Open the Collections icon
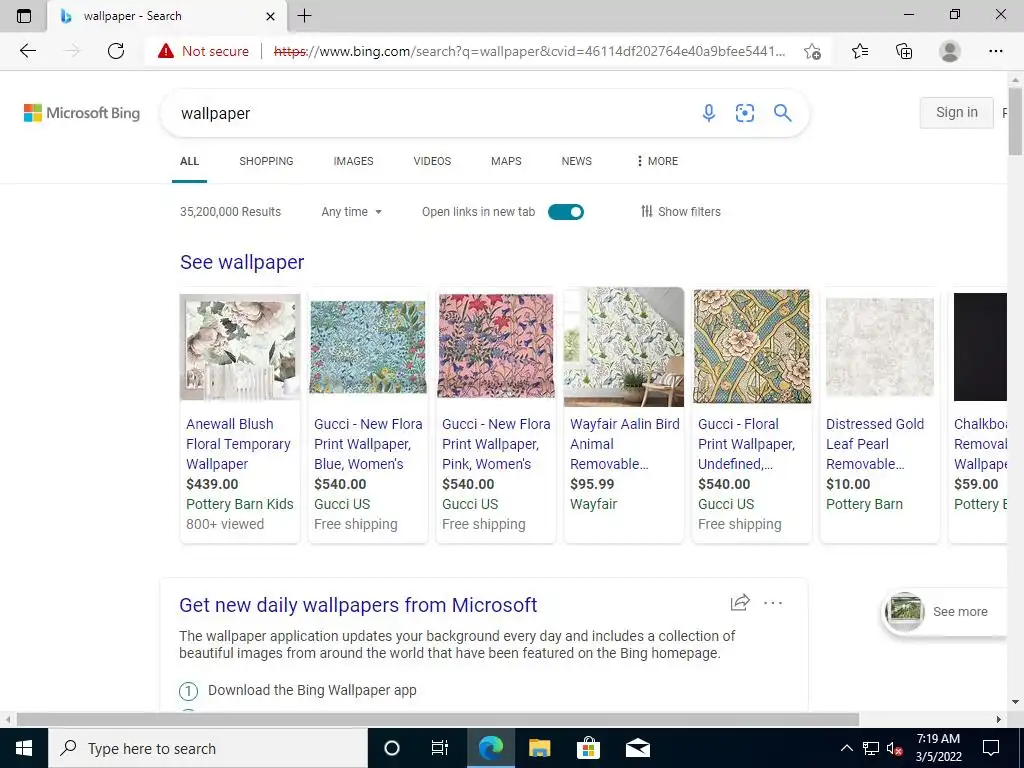 [904, 51]
